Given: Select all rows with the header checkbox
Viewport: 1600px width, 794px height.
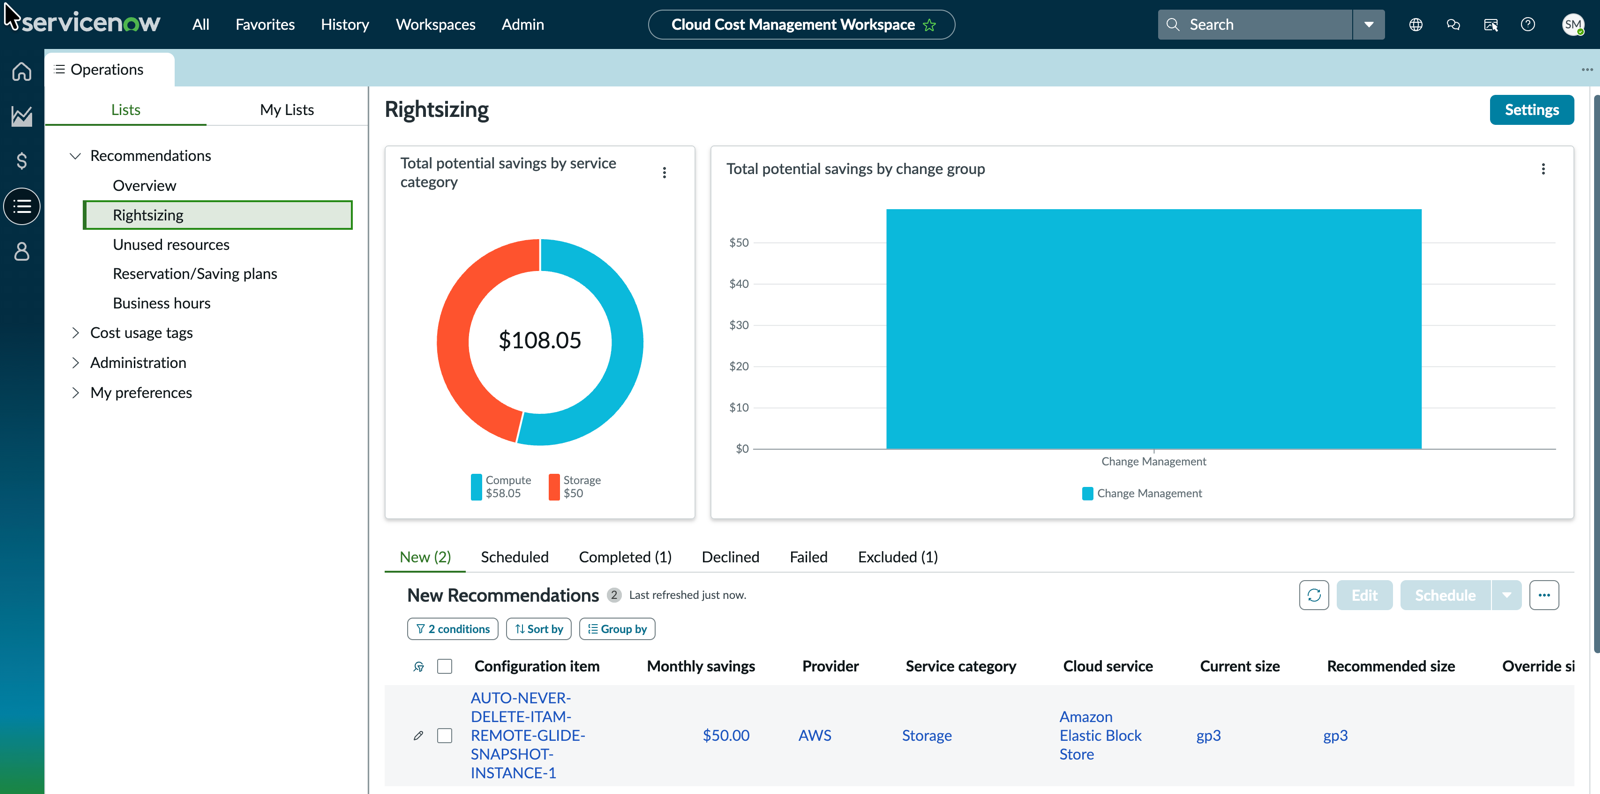Looking at the screenshot, I should tap(445, 666).
